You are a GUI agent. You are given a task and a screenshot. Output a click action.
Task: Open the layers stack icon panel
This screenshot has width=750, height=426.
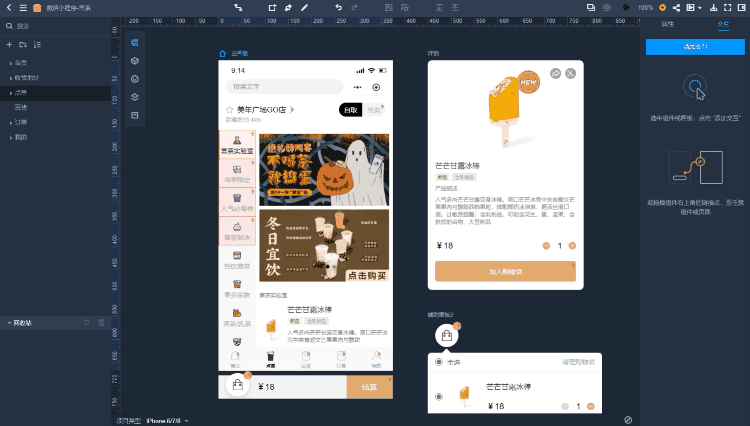(x=135, y=97)
